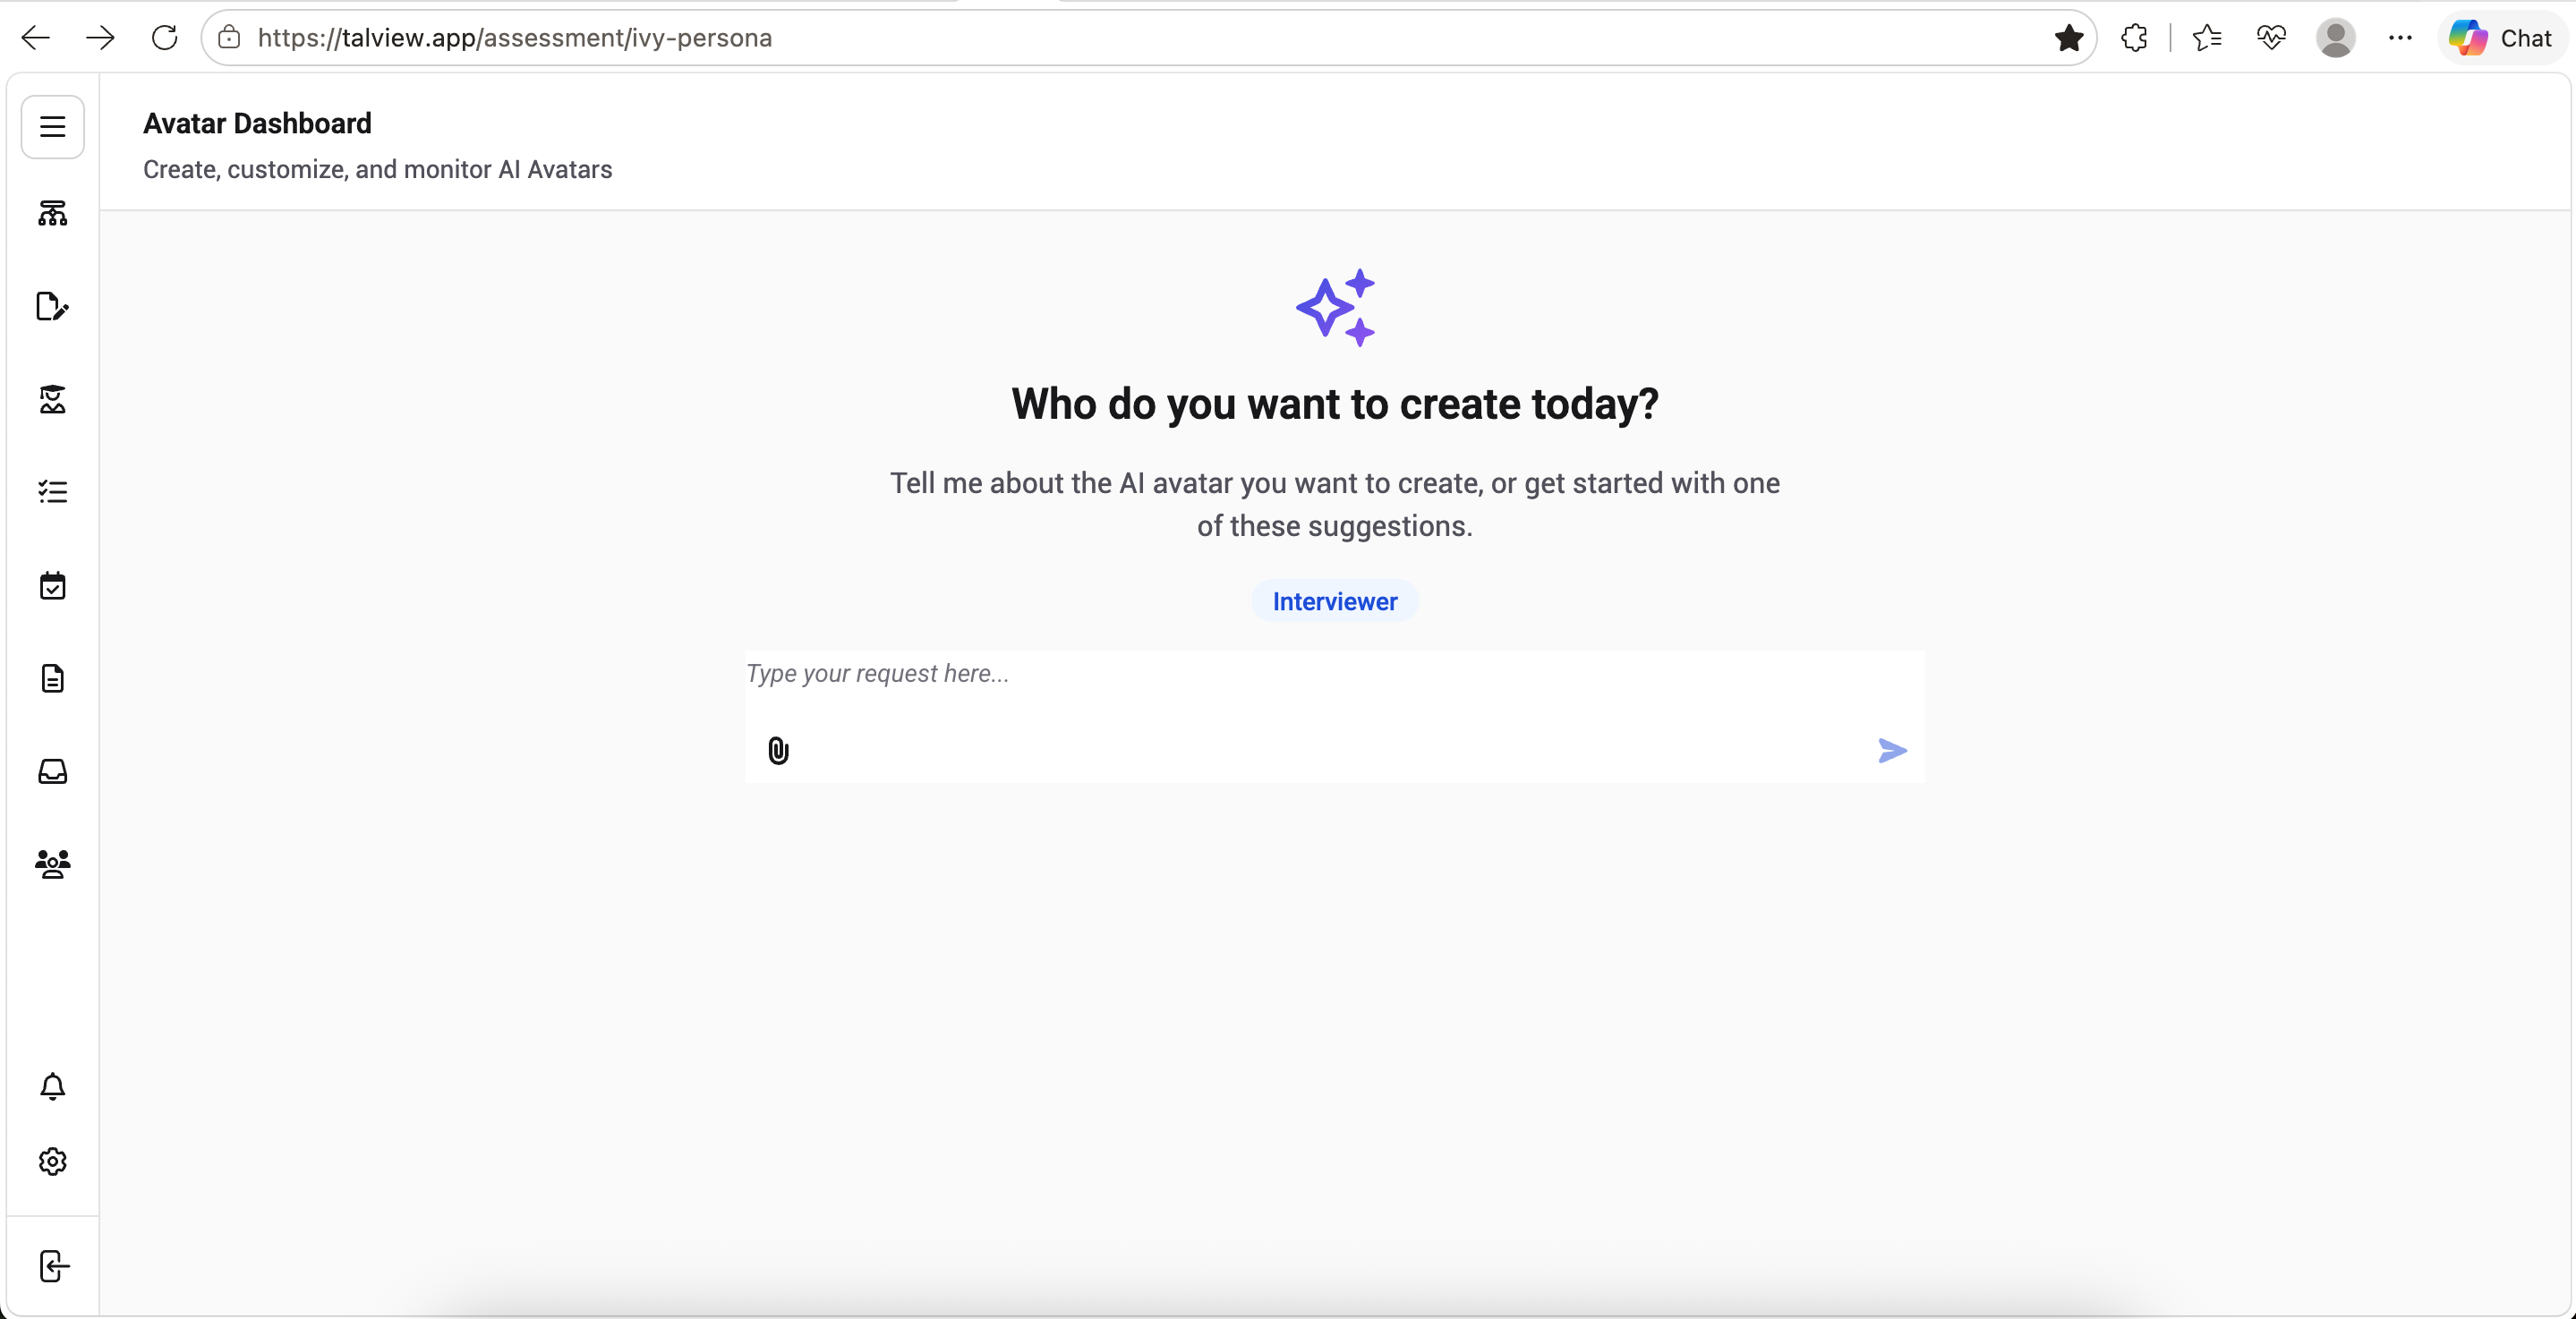The image size is (2576, 1319).
Task: Click the document file sidebar icon
Action: (53, 678)
